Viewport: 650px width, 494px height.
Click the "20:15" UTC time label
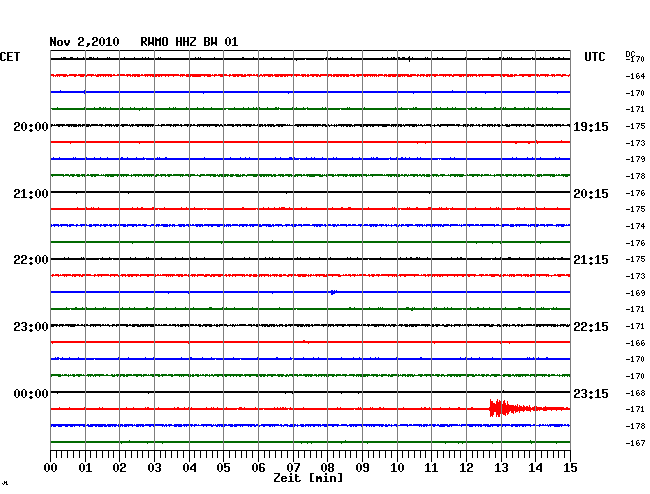[591, 194]
